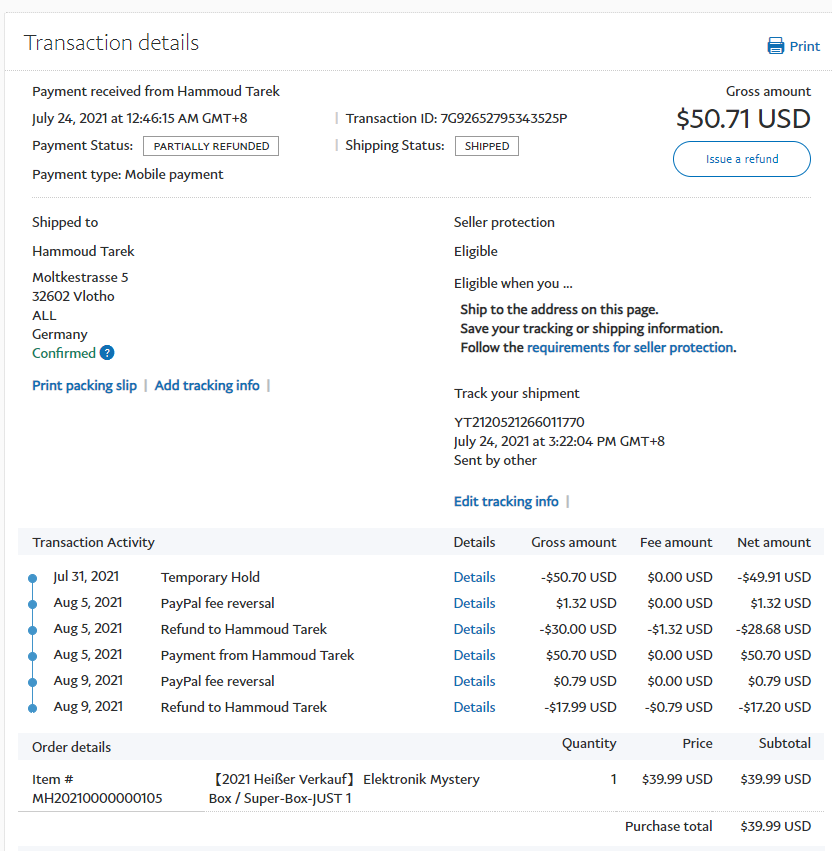Select the tracking number YT2120521266011770
The width and height of the screenshot is (832, 851).
(519, 422)
